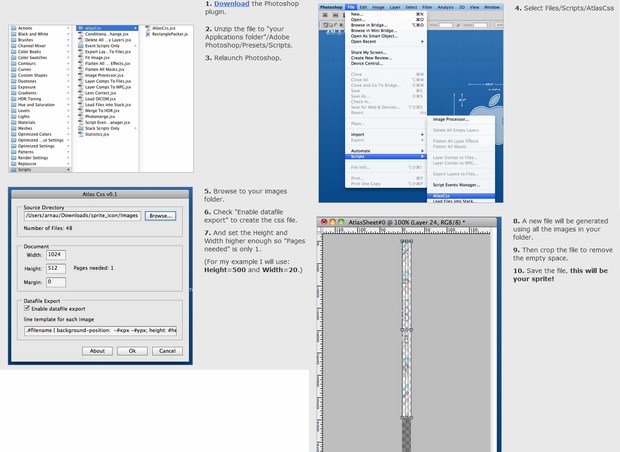The height and width of the screenshot is (452, 620).
Task: Click the Actions folder icon in Finder
Action: [x=14, y=28]
